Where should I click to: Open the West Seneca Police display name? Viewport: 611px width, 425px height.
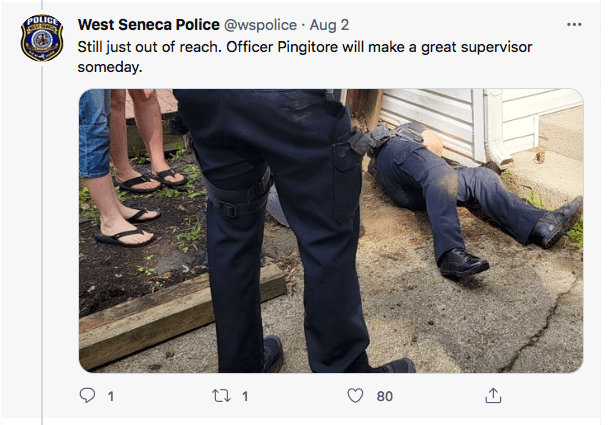148,25
